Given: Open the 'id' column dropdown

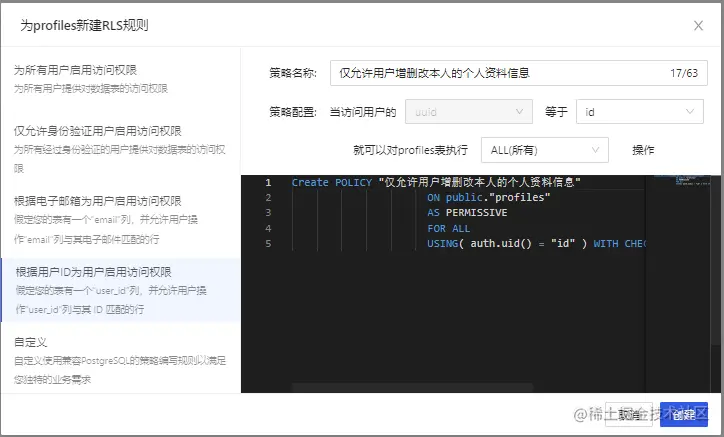Looking at the screenshot, I should tap(640, 112).
